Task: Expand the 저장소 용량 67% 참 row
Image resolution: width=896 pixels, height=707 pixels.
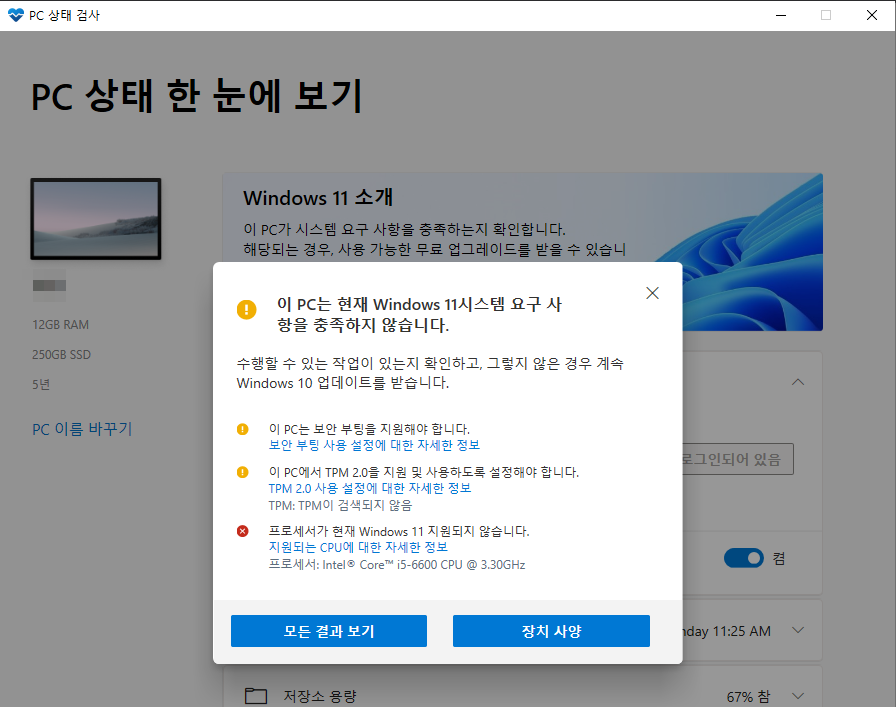Action: [798, 696]
